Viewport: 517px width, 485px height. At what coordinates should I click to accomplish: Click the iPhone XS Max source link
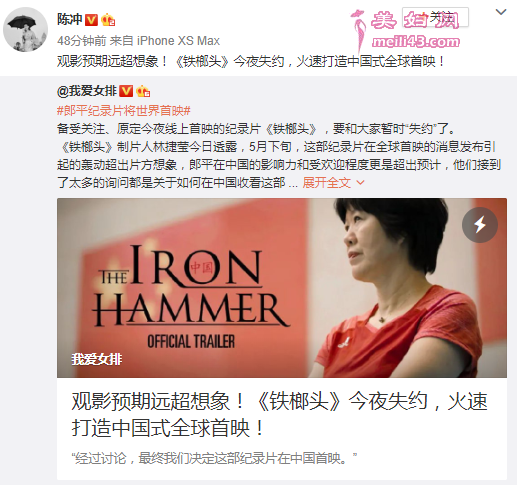(178, 41)
